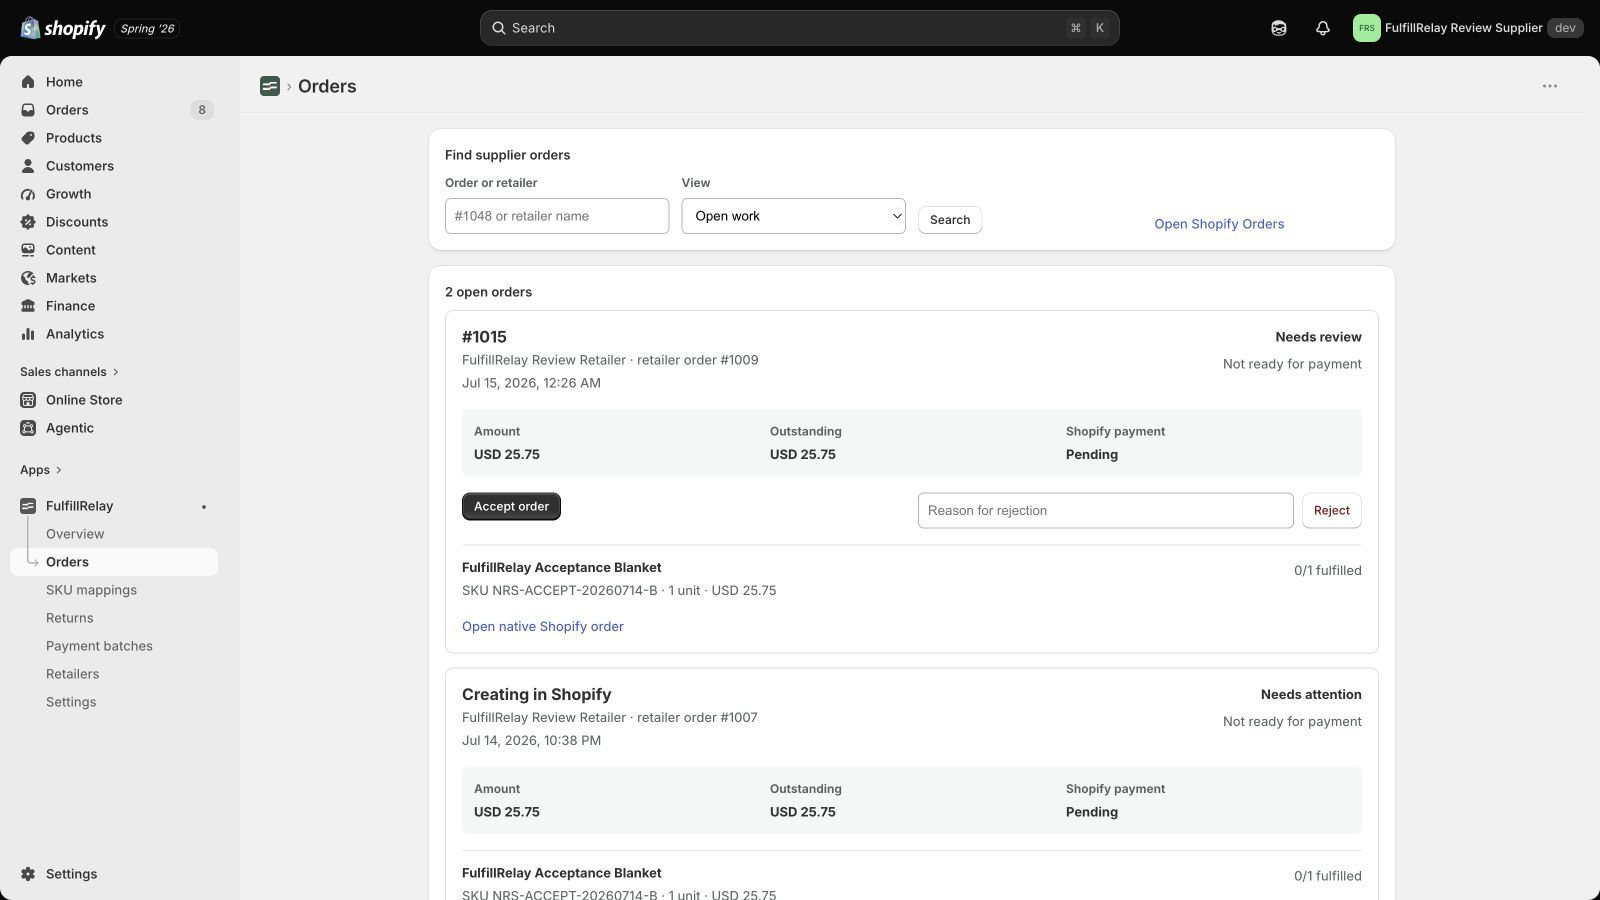The height and width of the screenshot is (900, 1600).
Task: Click the Online Store icon
Action: [28, 400]
